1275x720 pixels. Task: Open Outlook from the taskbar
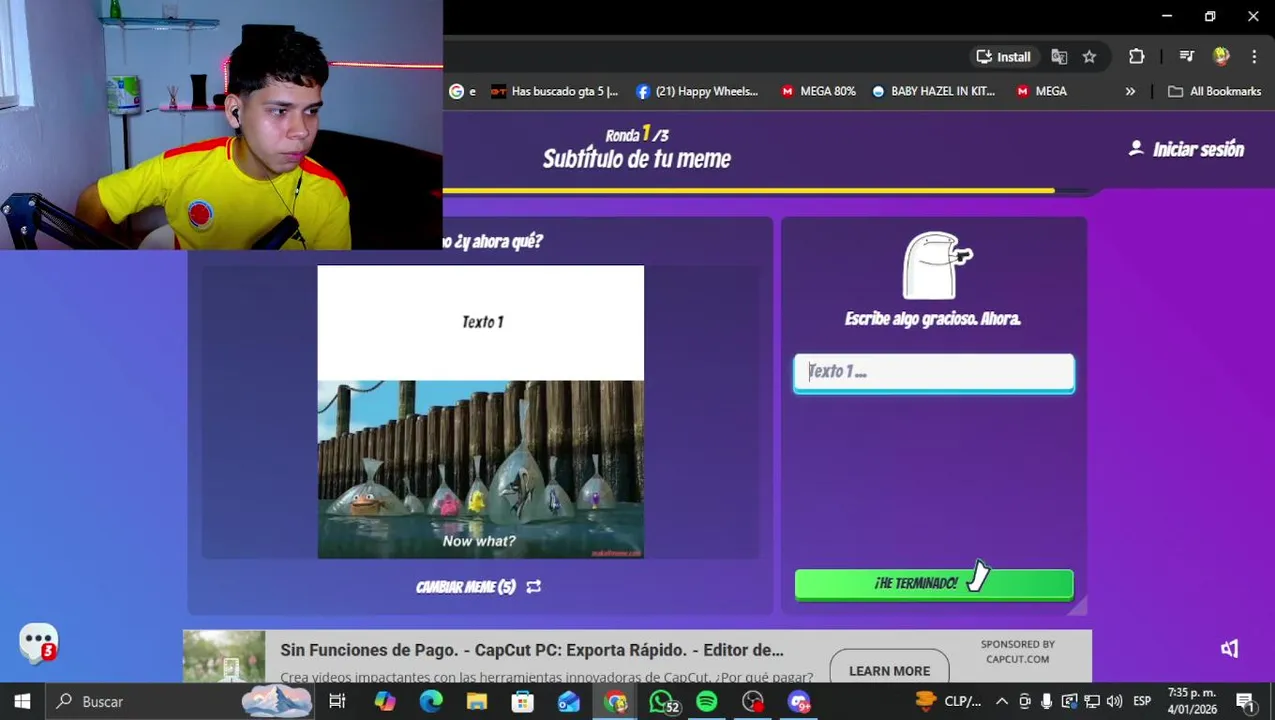tap(569, 702)
